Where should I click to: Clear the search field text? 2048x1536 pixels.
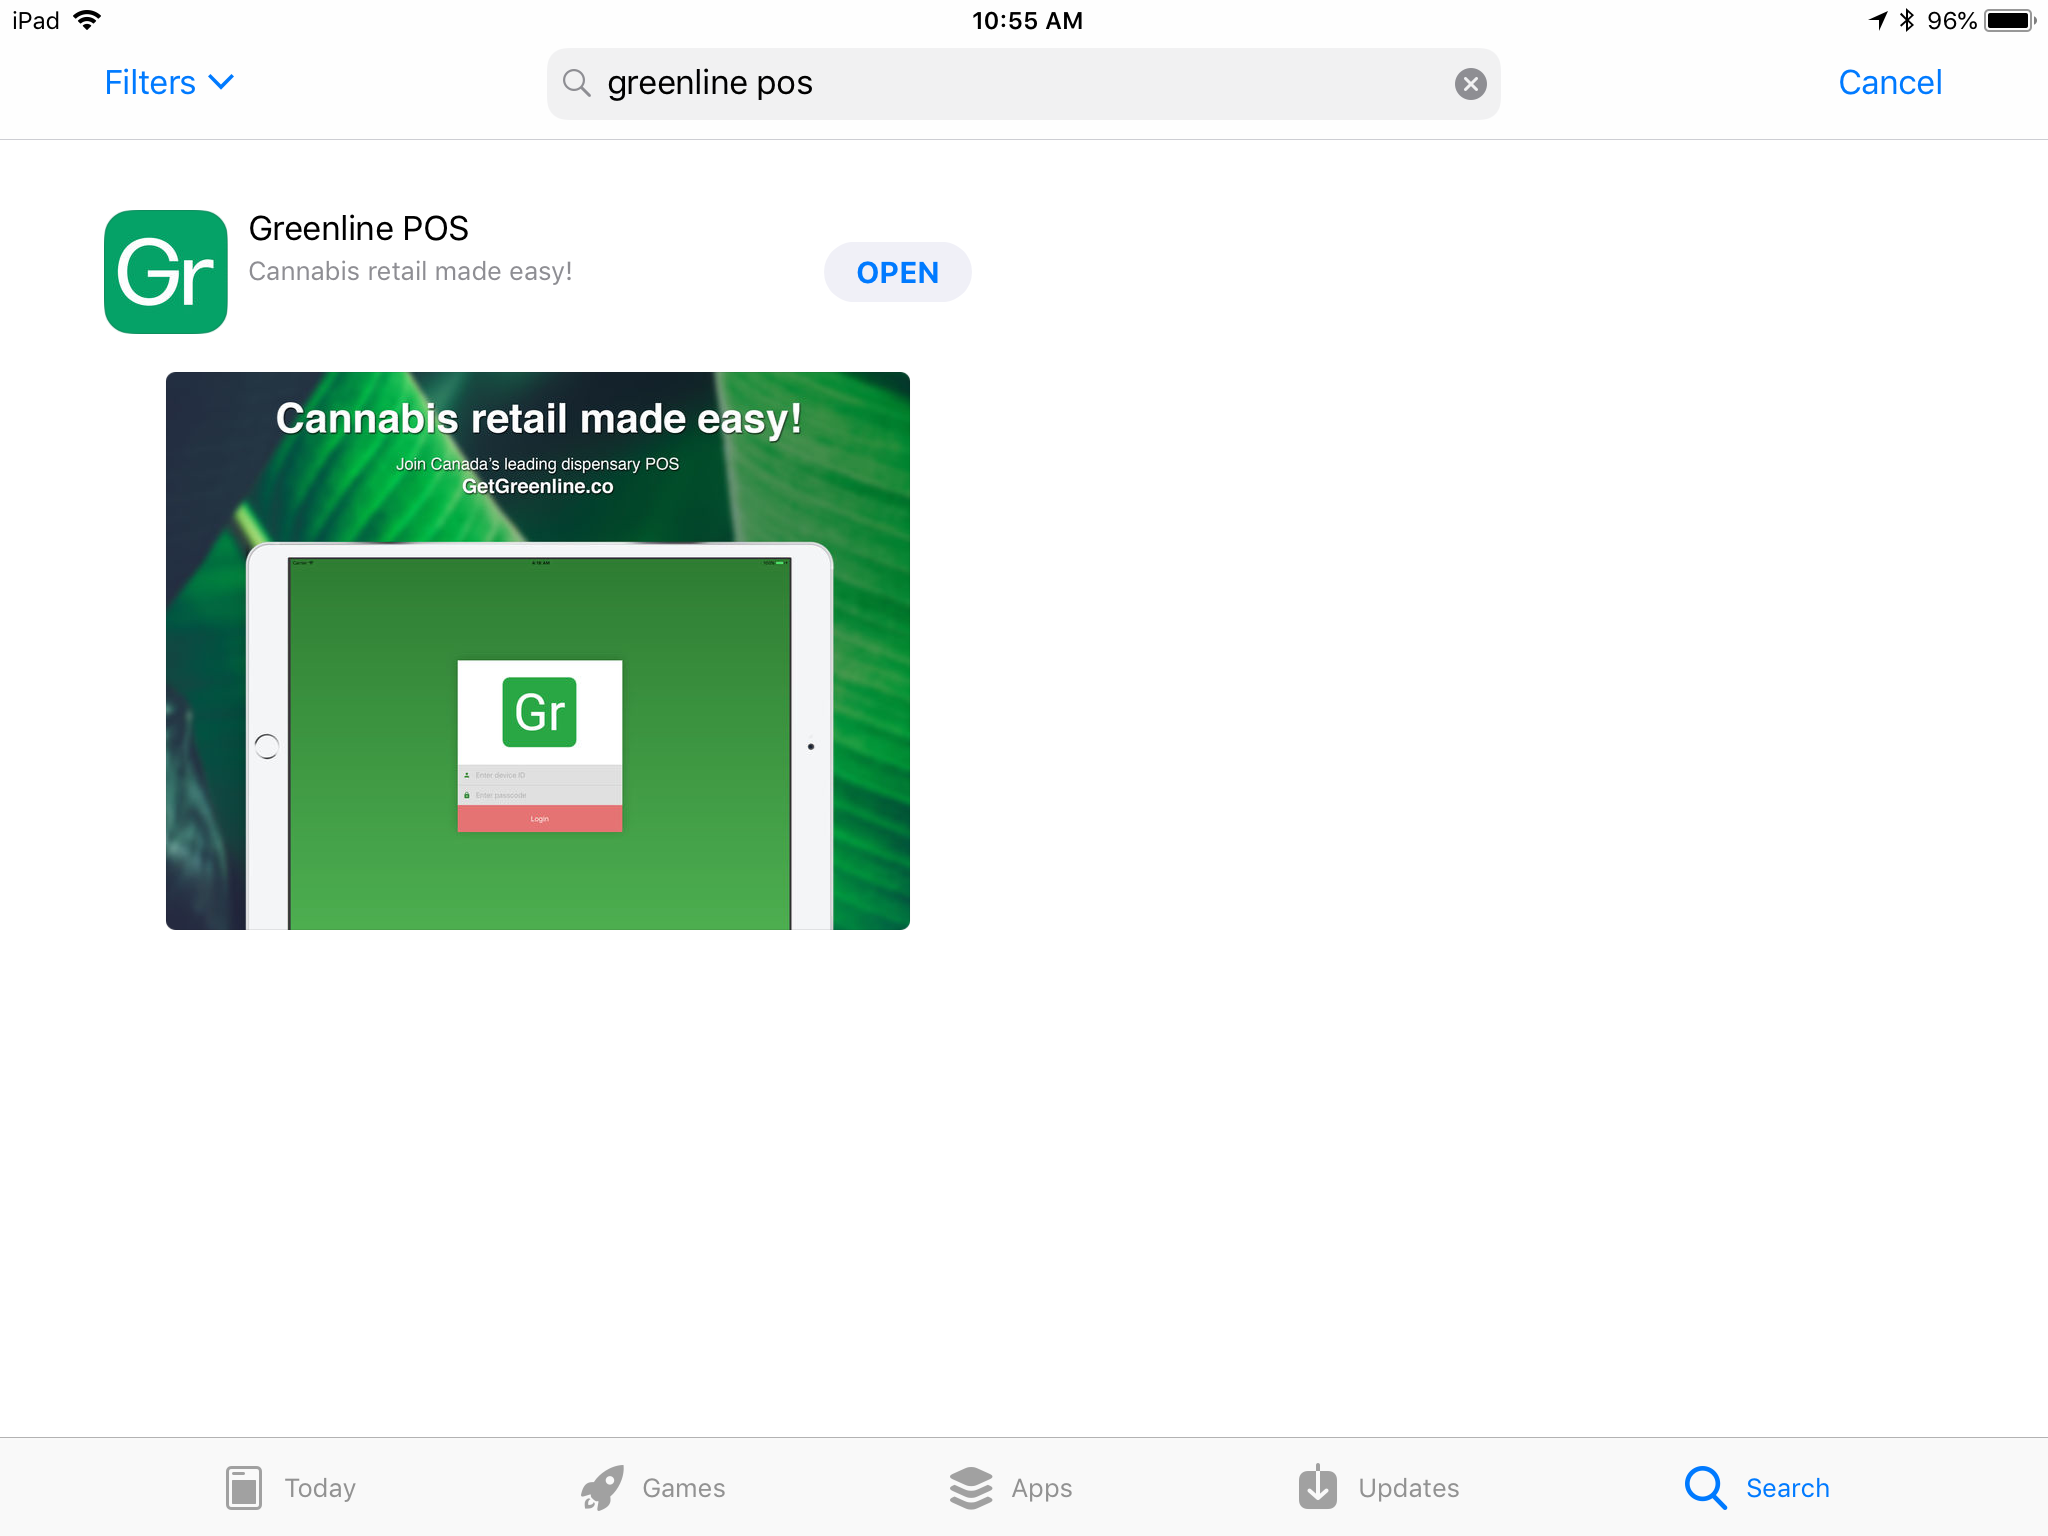click(1469, 84)
